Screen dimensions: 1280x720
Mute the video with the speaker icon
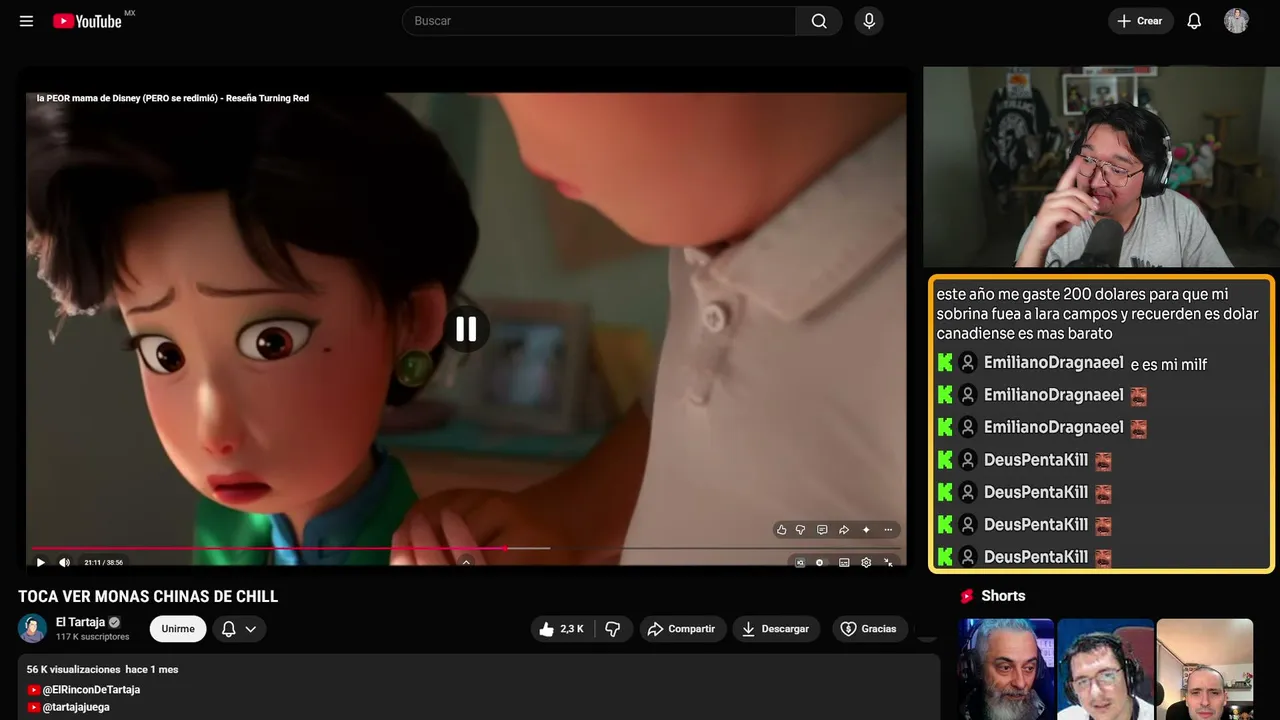point(65,562)
